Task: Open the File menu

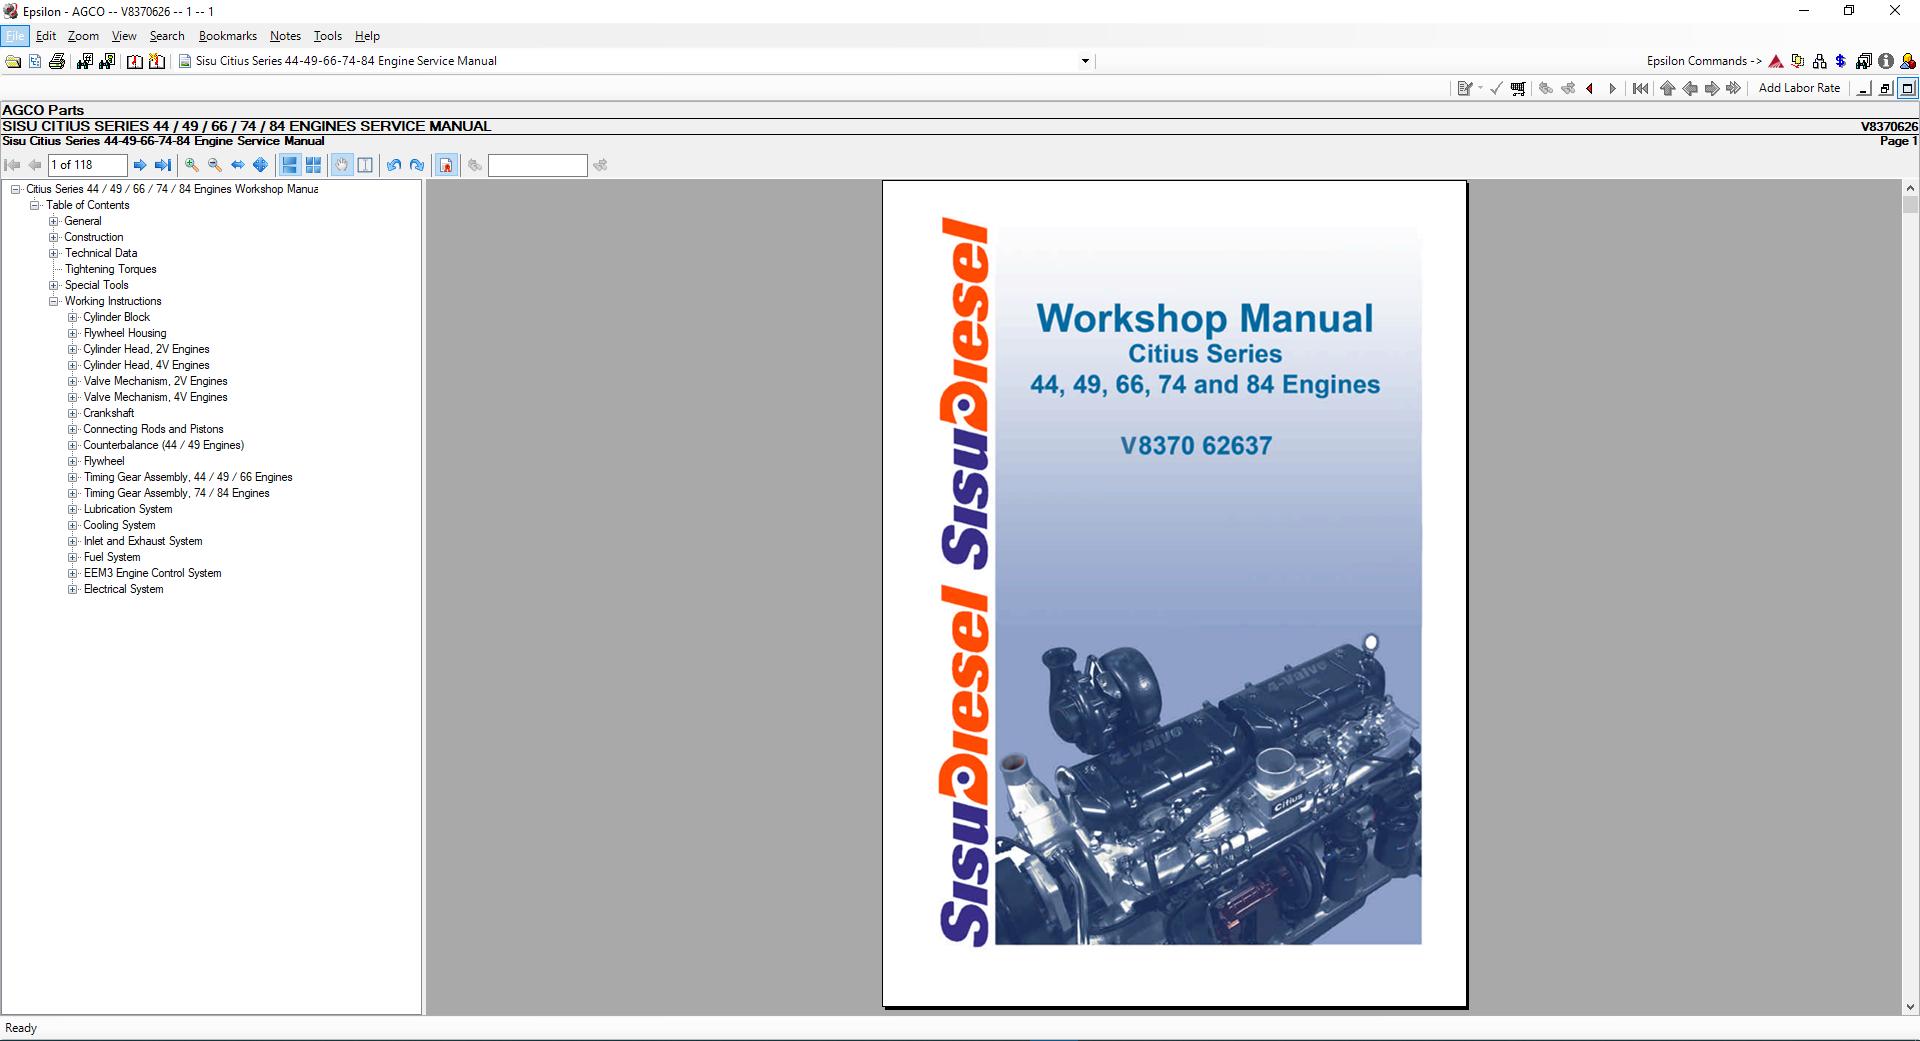Action: [15, 36]
